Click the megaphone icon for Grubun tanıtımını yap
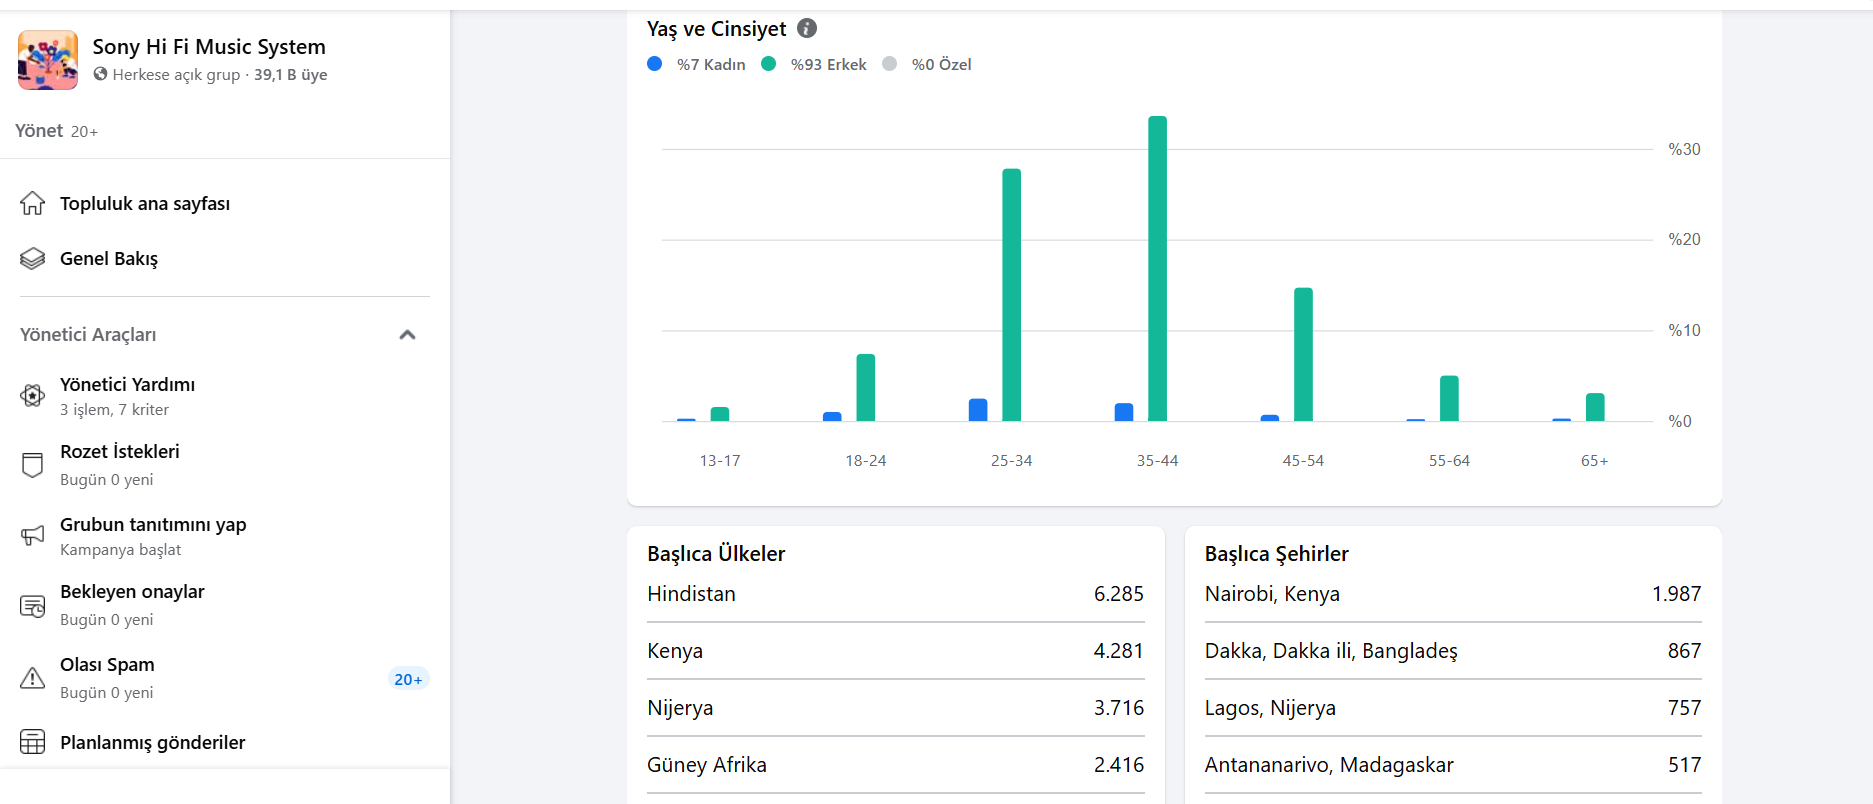The height and width of the screenshot is (804, 1873). (x=33, y=536)
